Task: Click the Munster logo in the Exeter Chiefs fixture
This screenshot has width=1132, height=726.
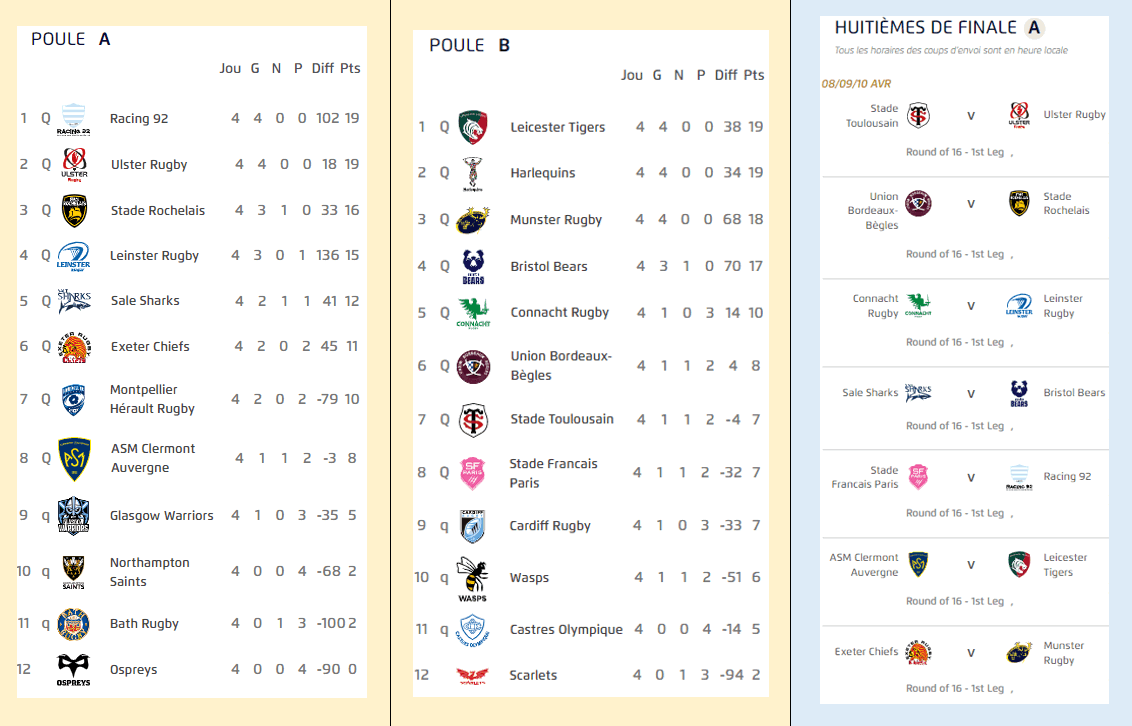Action: coord(1019,653)
